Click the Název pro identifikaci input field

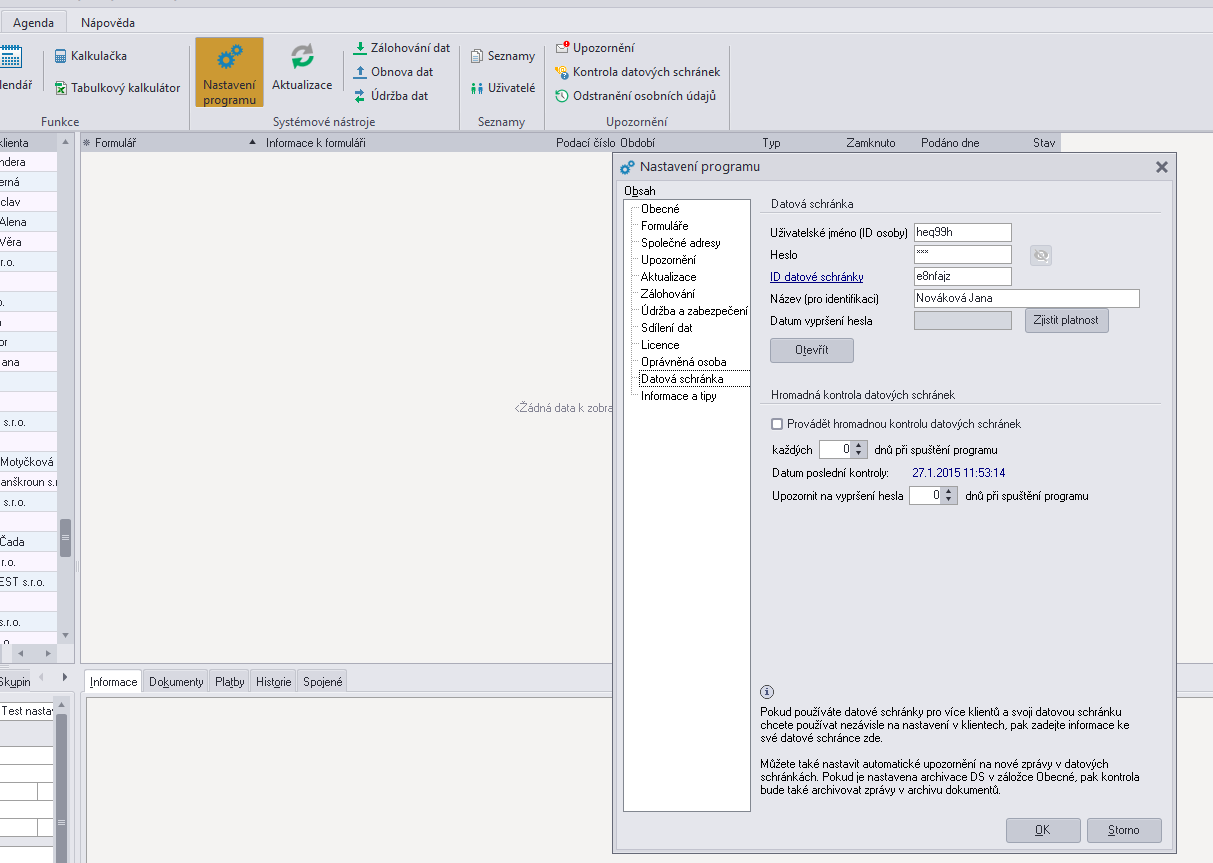[x=1026, y=298]
